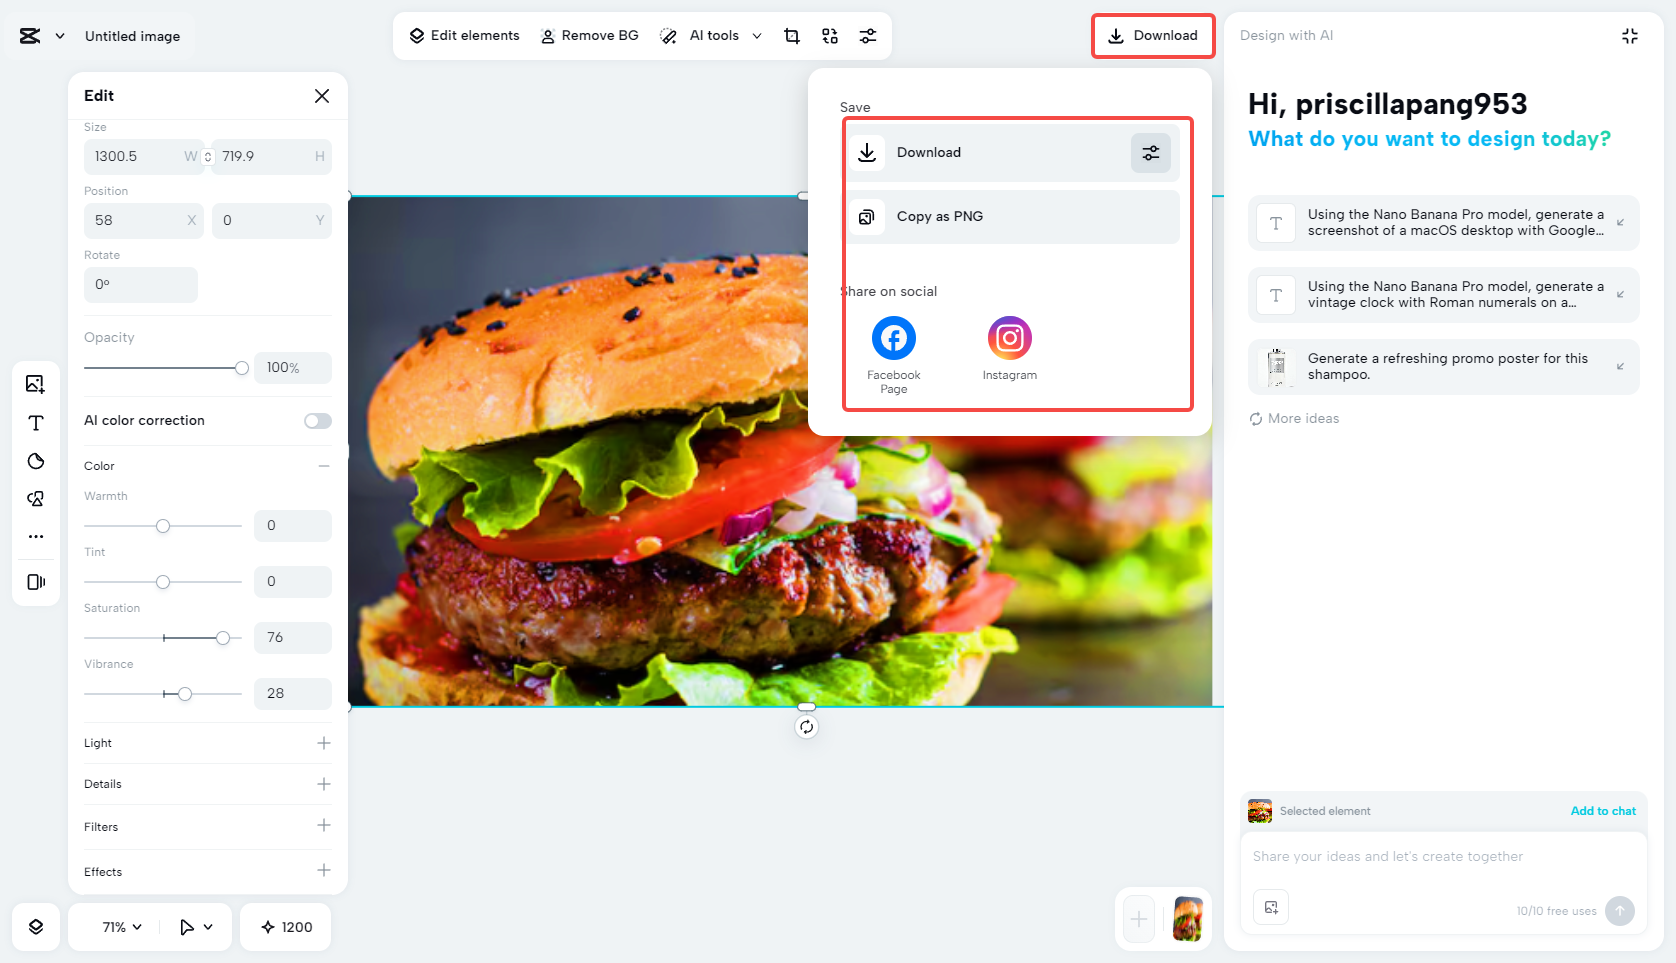This screenshot has height=963, width=1676.
Task: Click the rotate handle below the image
Action: (x=807, y=727)
